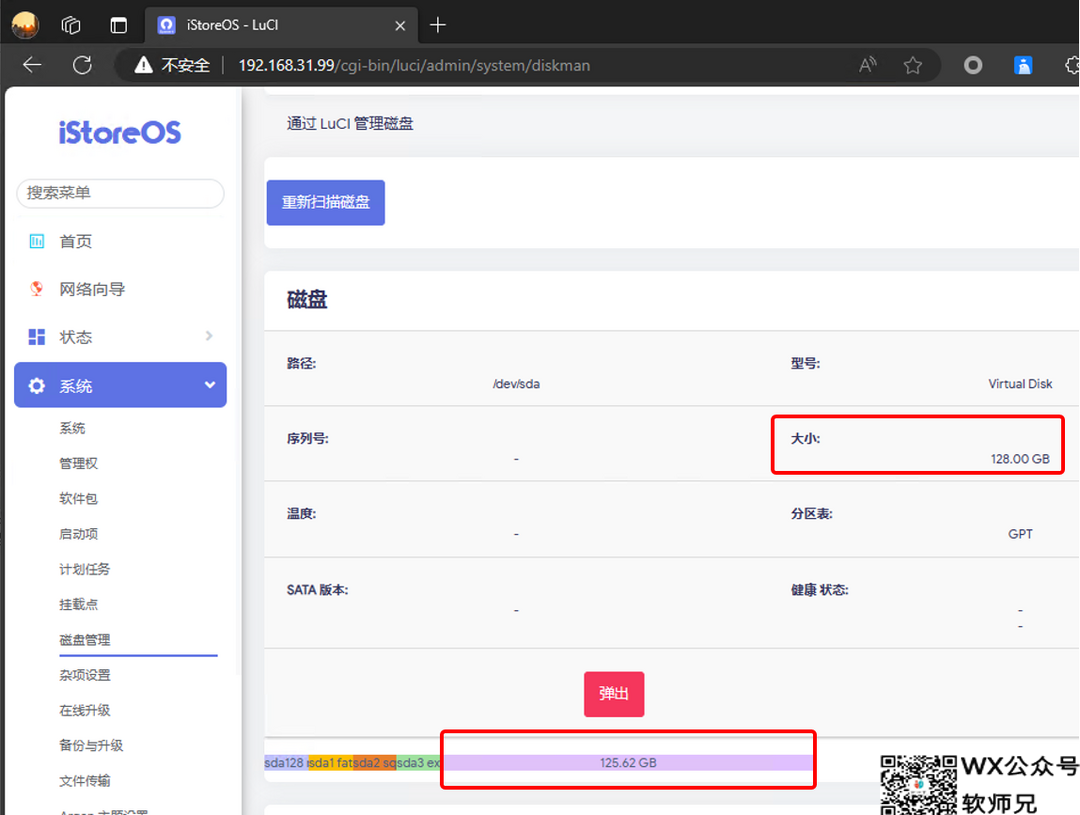Open the browser workspaces icon

point(71,25)
